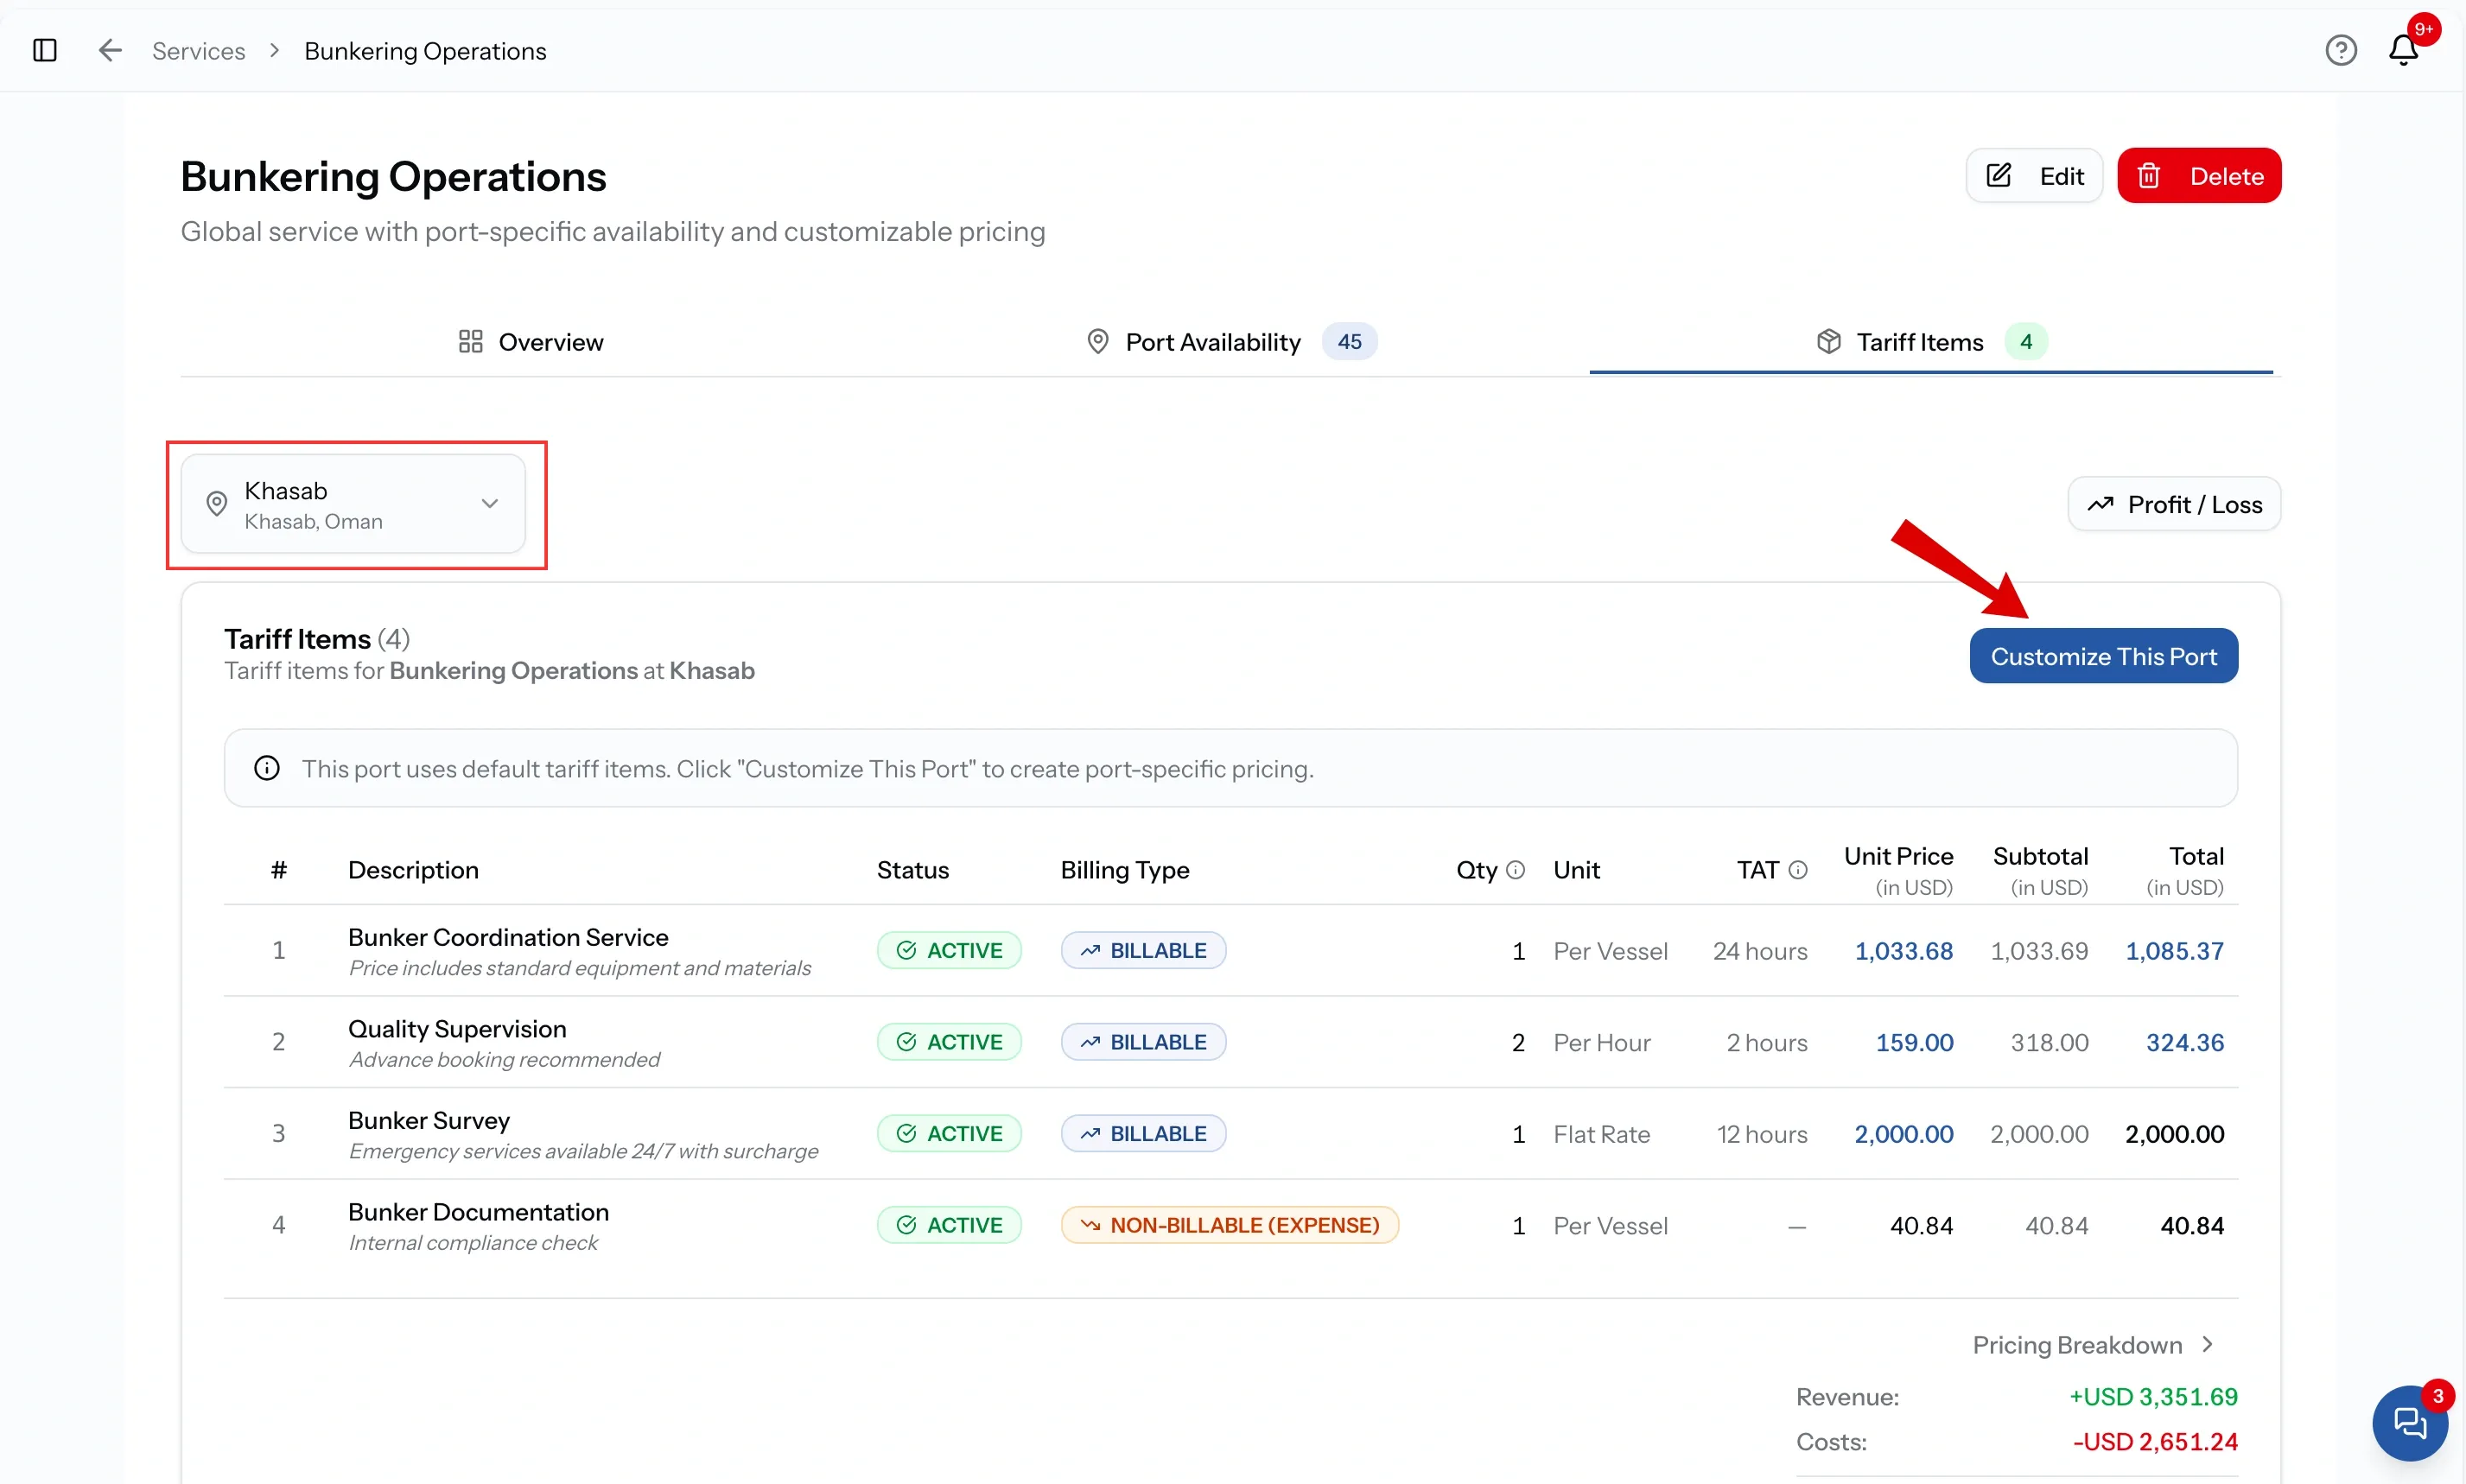Click Bunker Survey row title
The width and height of the screenshot is (2466, 1484).
click(x=429, y=1120)
